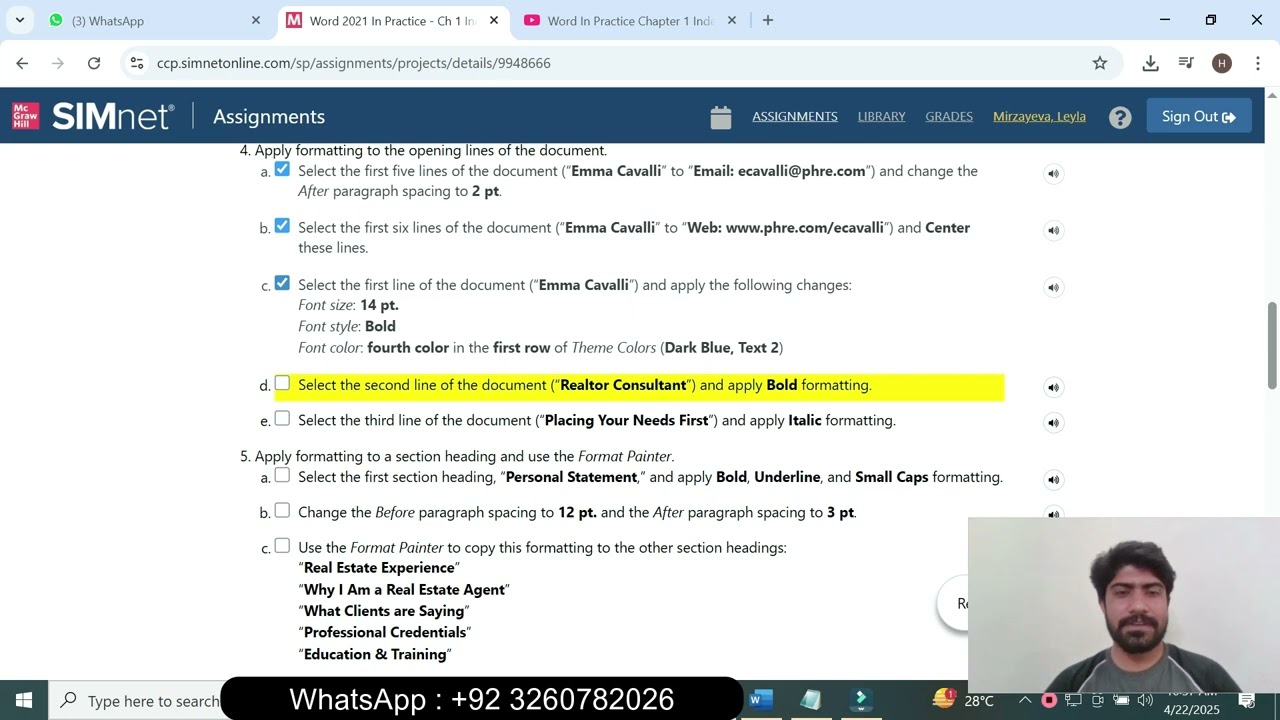Uncheck step 4b Center lines checkbox
The image size is (1280, 720).
[282, 226]
